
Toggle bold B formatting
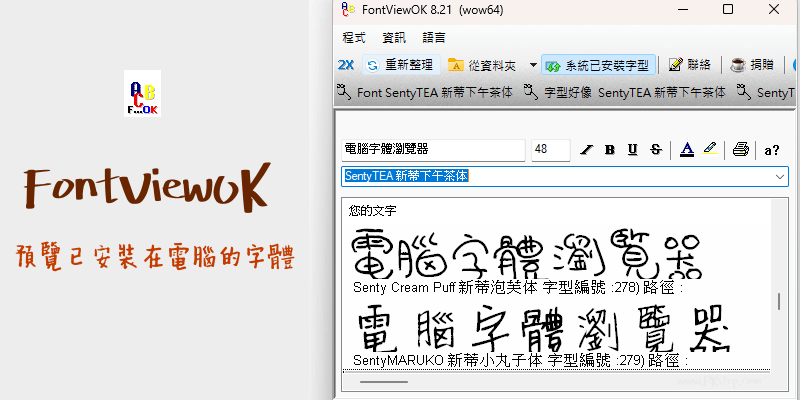pyautogui.click(x=610, y=150)
